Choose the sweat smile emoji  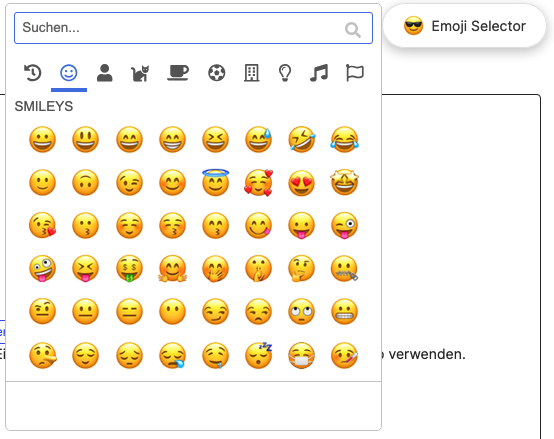(259, 140)
